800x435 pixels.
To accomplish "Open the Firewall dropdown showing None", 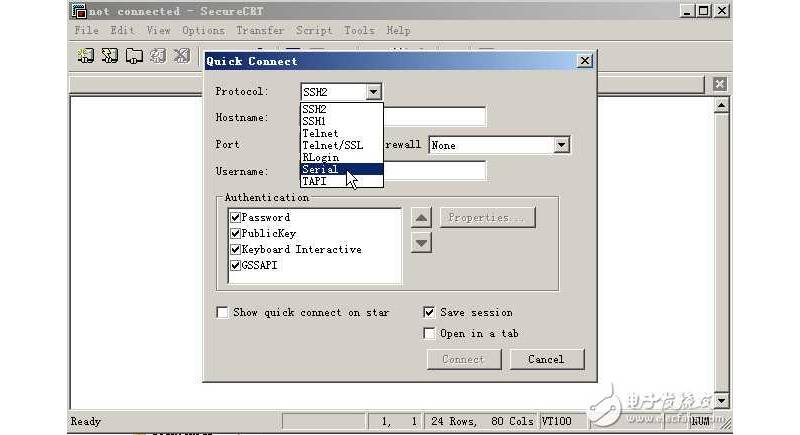I will point(561,145).
